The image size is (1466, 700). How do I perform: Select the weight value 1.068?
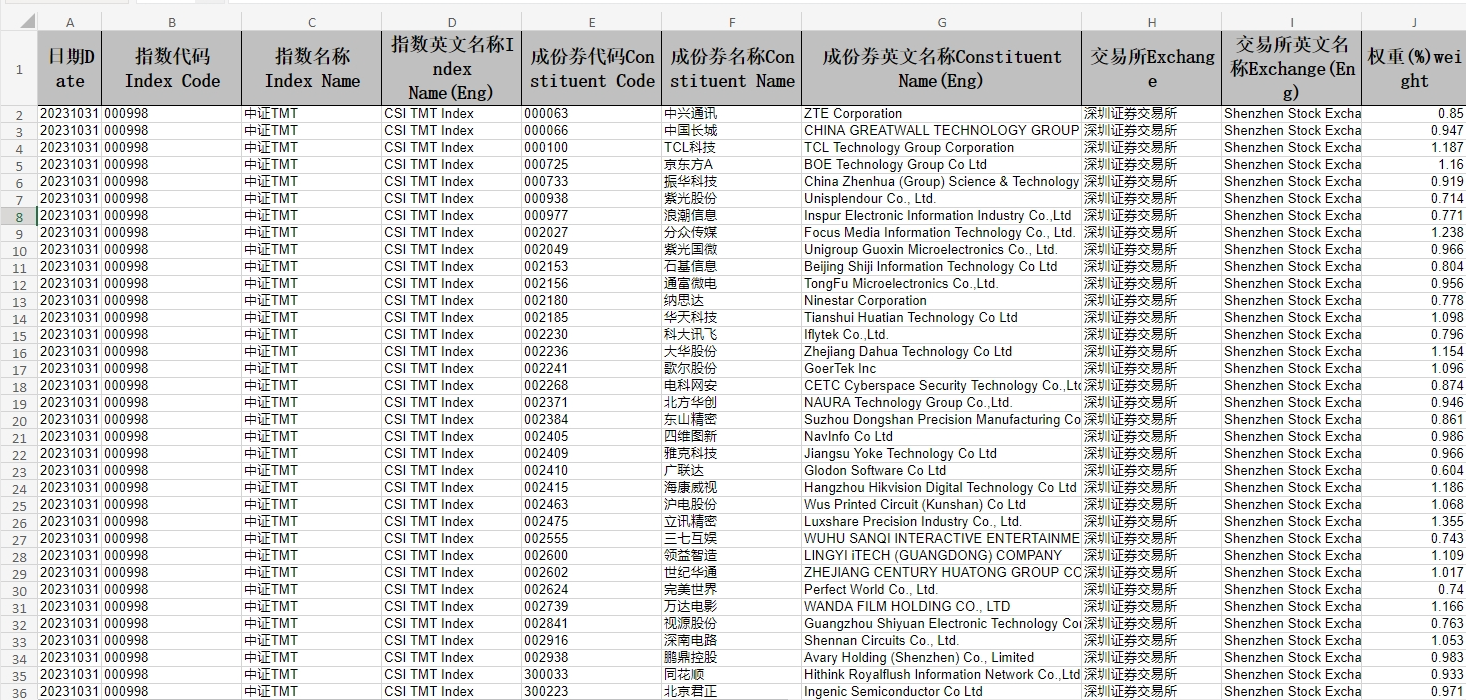tap(1414, 505)
